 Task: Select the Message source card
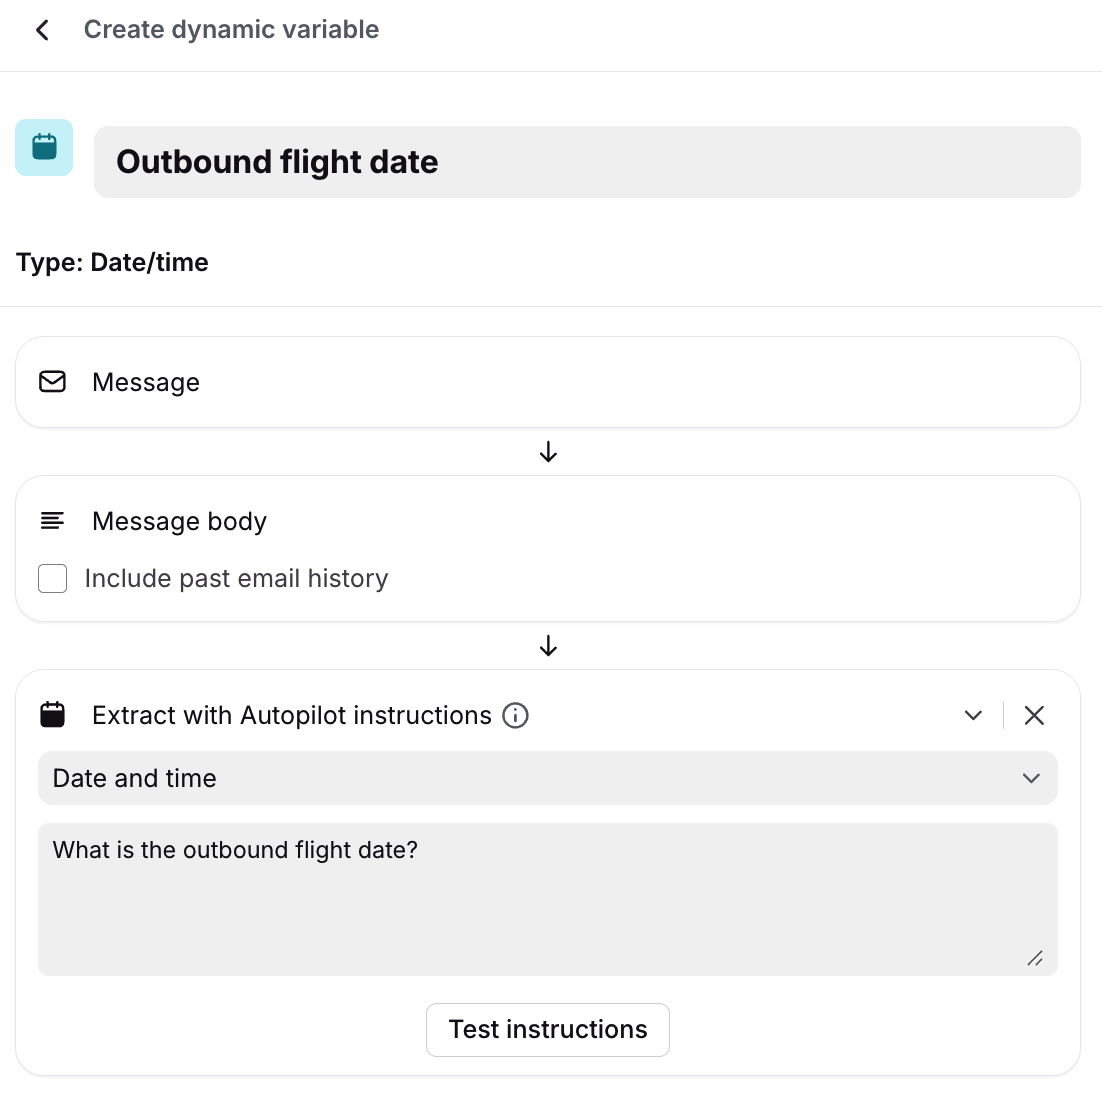[x=547, y=382]
